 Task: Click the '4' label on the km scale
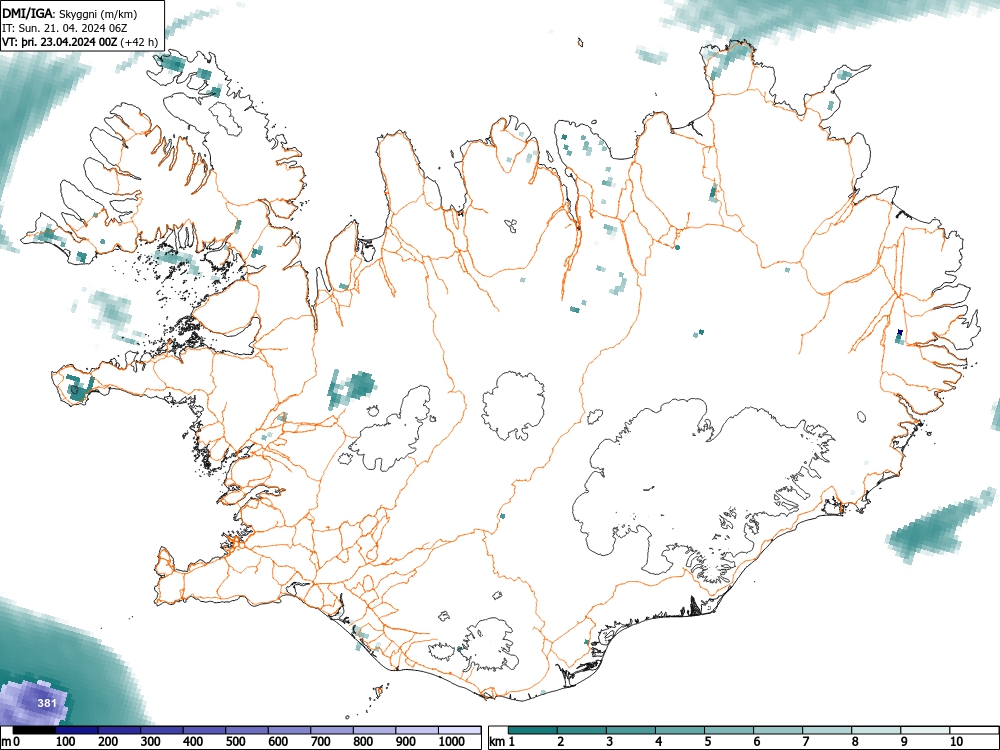pyautogui.click(x=658, y=741)
